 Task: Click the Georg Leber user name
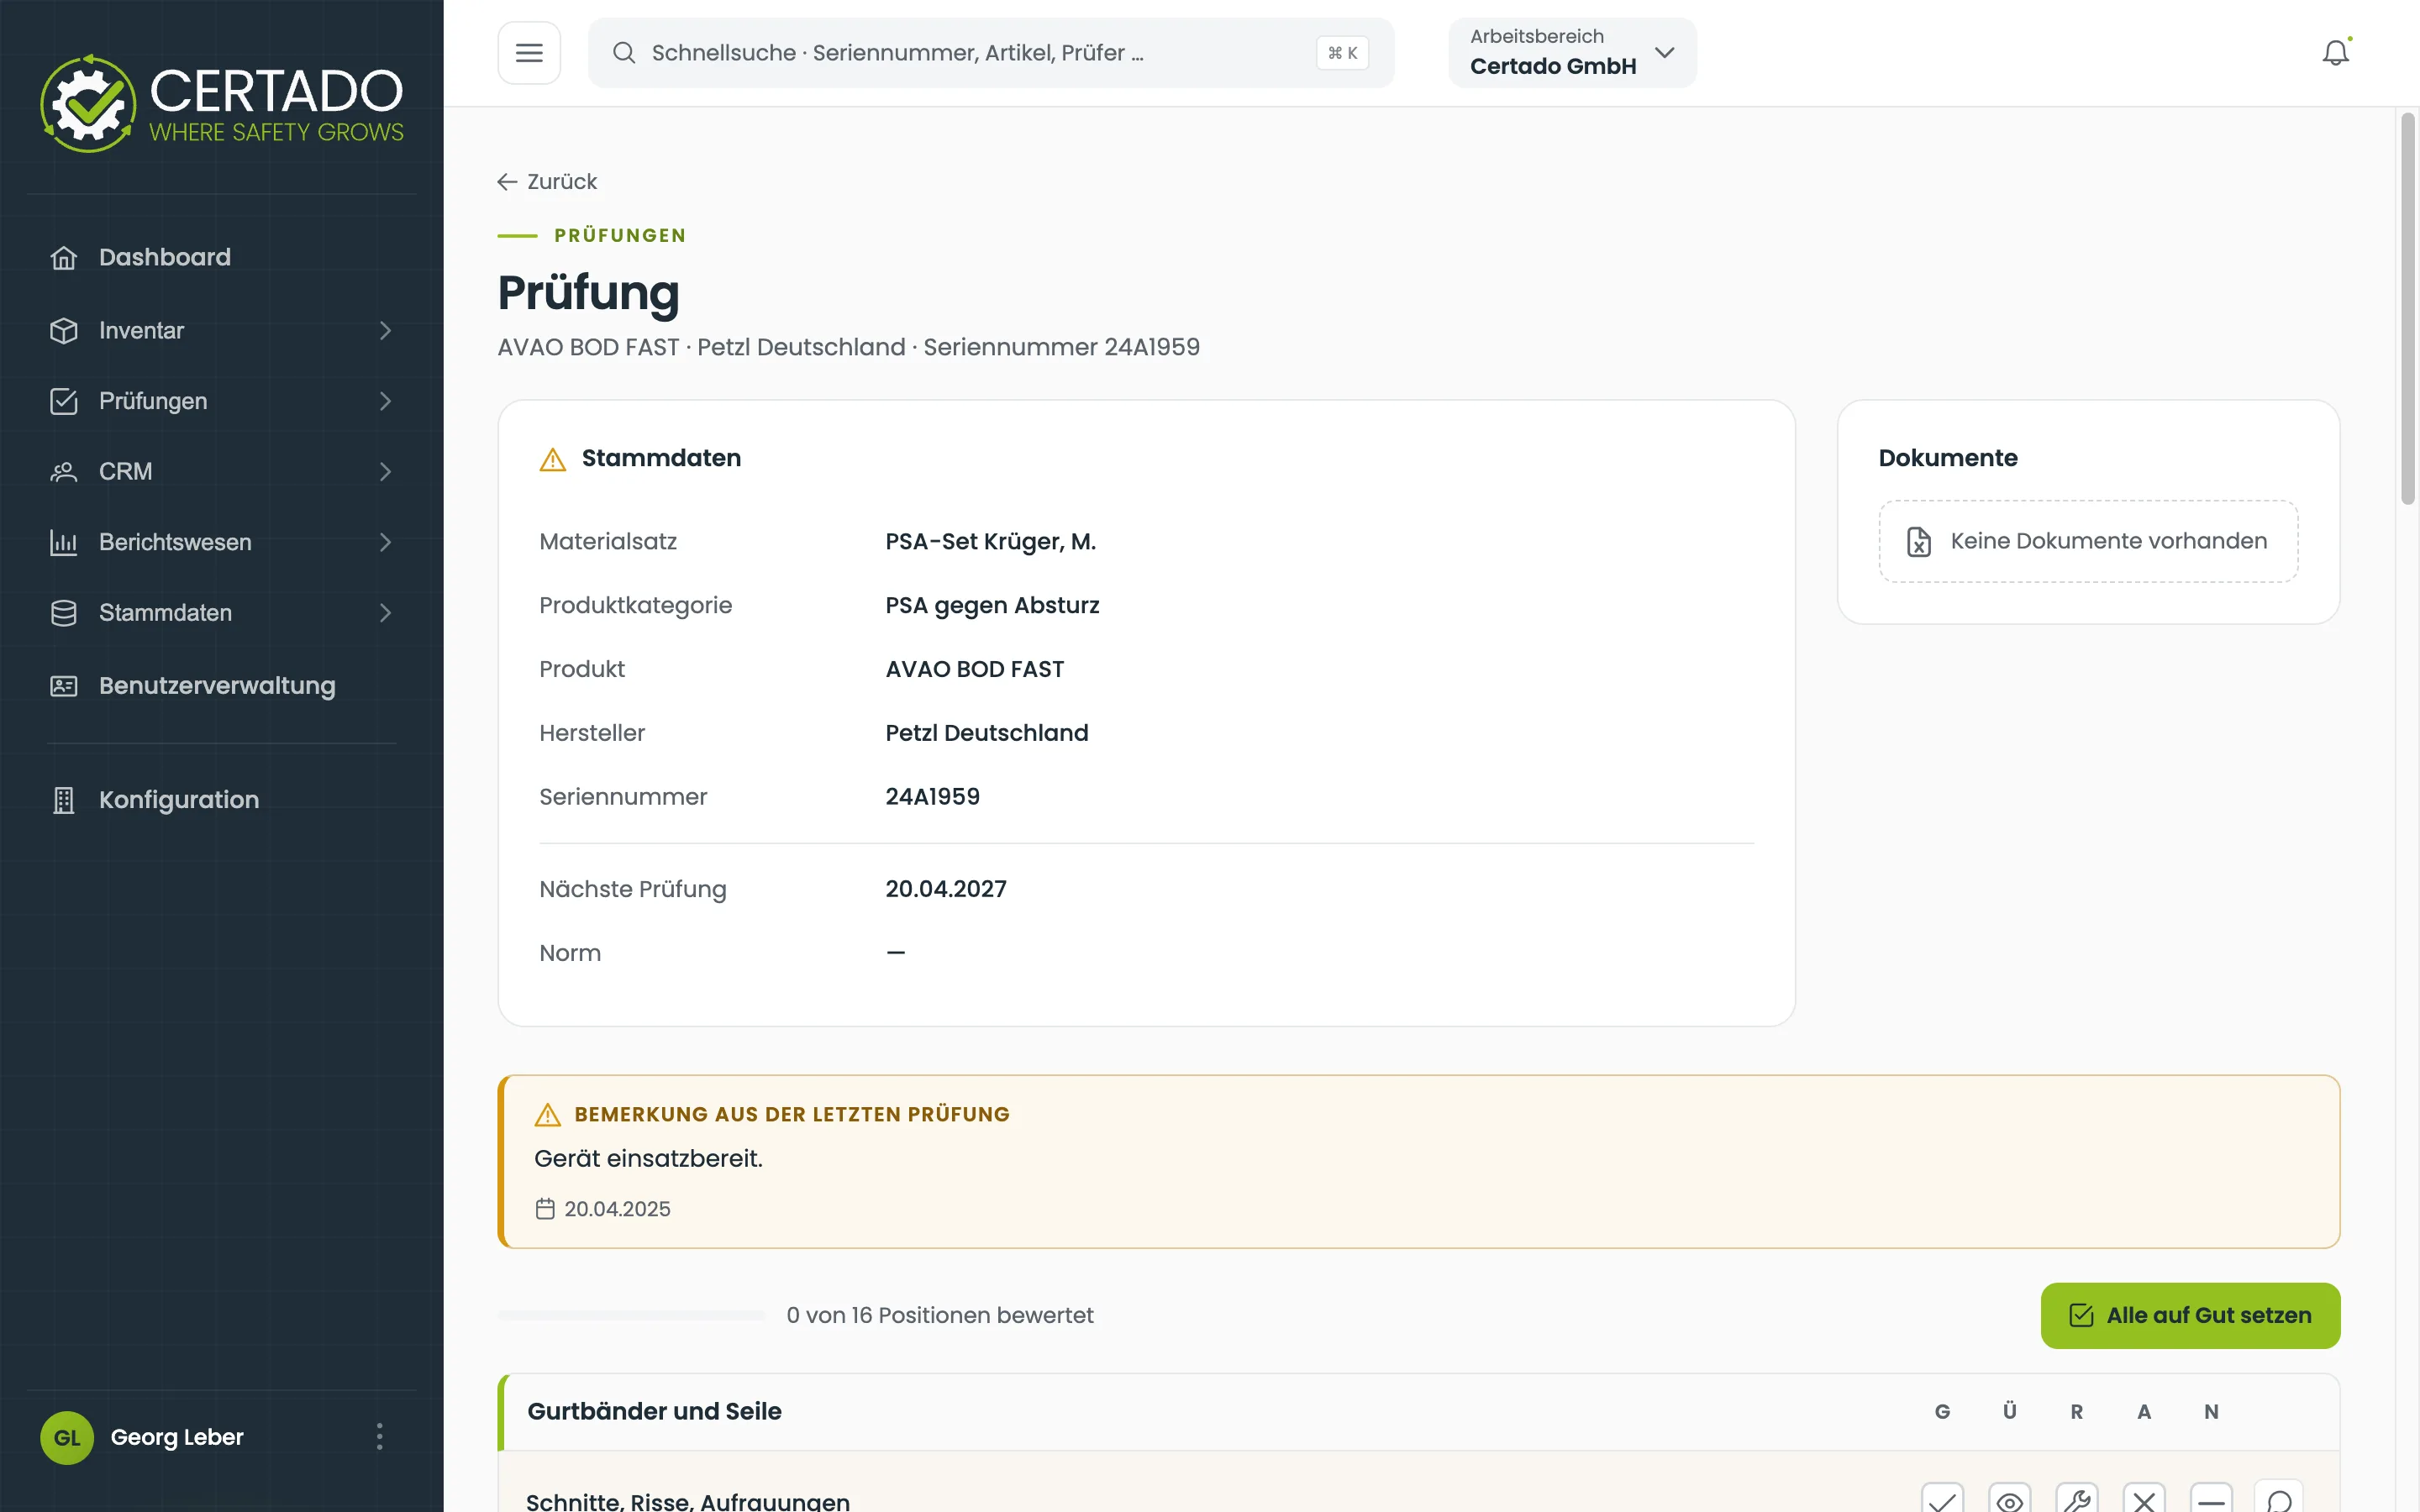(177, 1437)
